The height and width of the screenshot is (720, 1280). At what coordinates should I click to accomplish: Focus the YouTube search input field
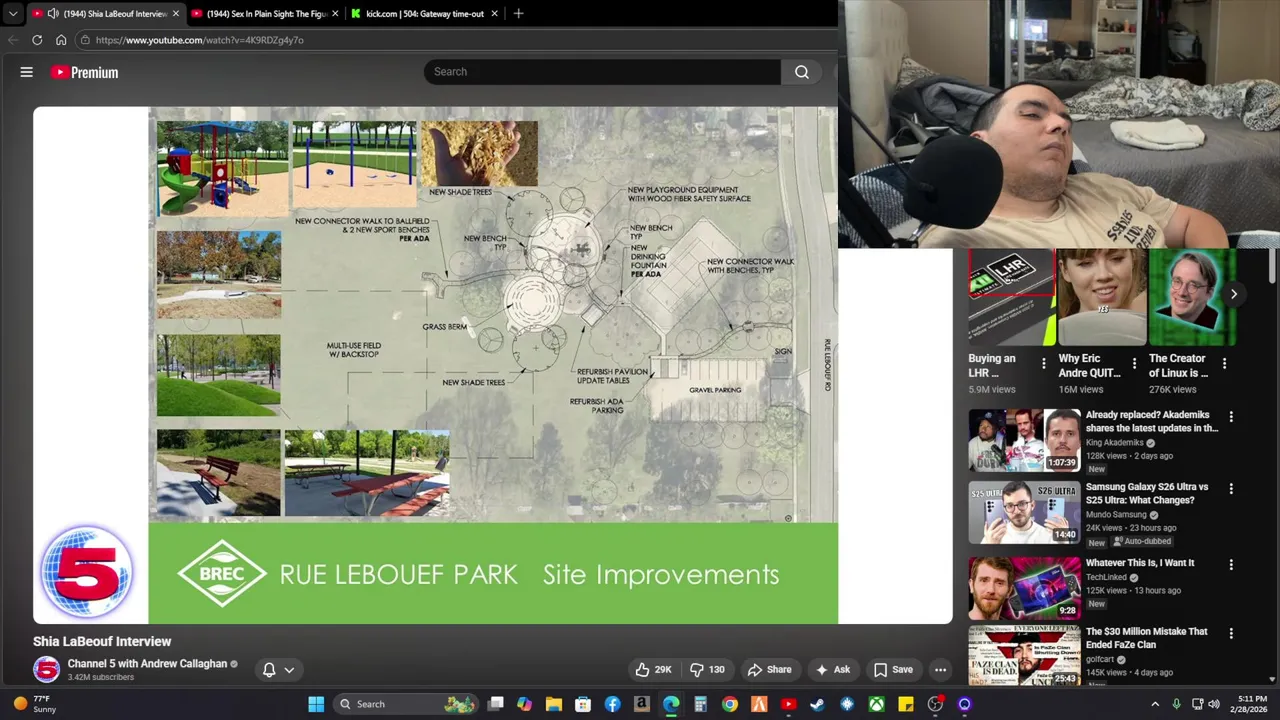(x=602, y=72)
